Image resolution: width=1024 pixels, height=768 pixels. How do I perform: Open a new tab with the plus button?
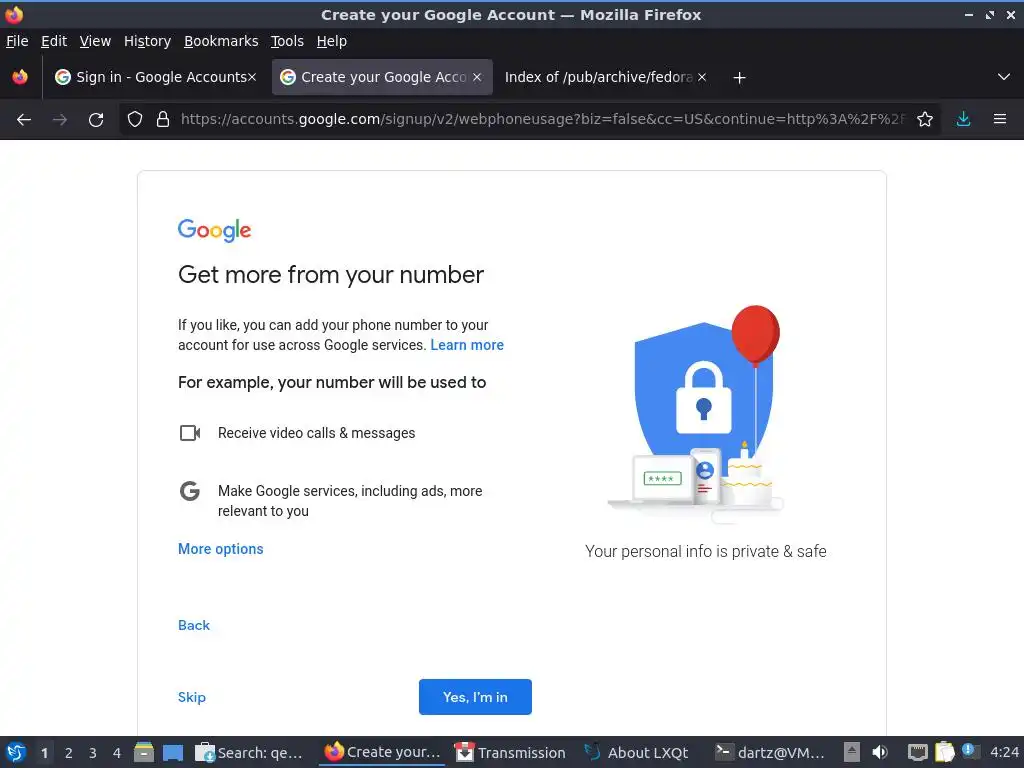tap(739, 78)
